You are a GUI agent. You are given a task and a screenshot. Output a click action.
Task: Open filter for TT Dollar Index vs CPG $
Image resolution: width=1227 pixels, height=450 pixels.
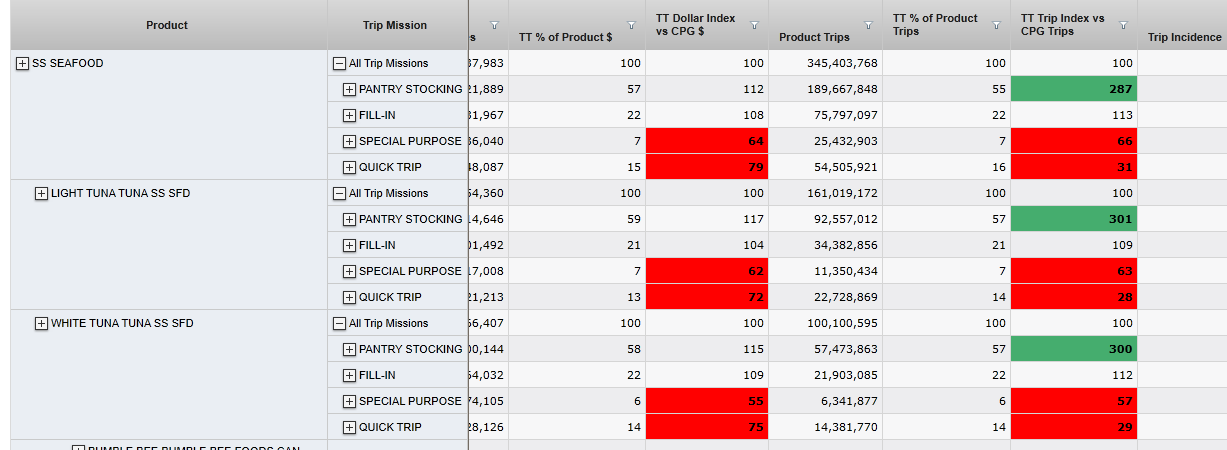click(754, 25)
